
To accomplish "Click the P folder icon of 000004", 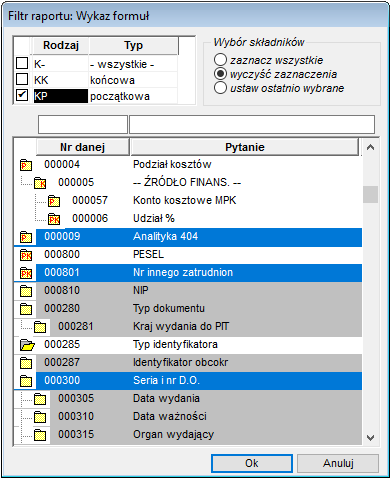I will [26, 165].
